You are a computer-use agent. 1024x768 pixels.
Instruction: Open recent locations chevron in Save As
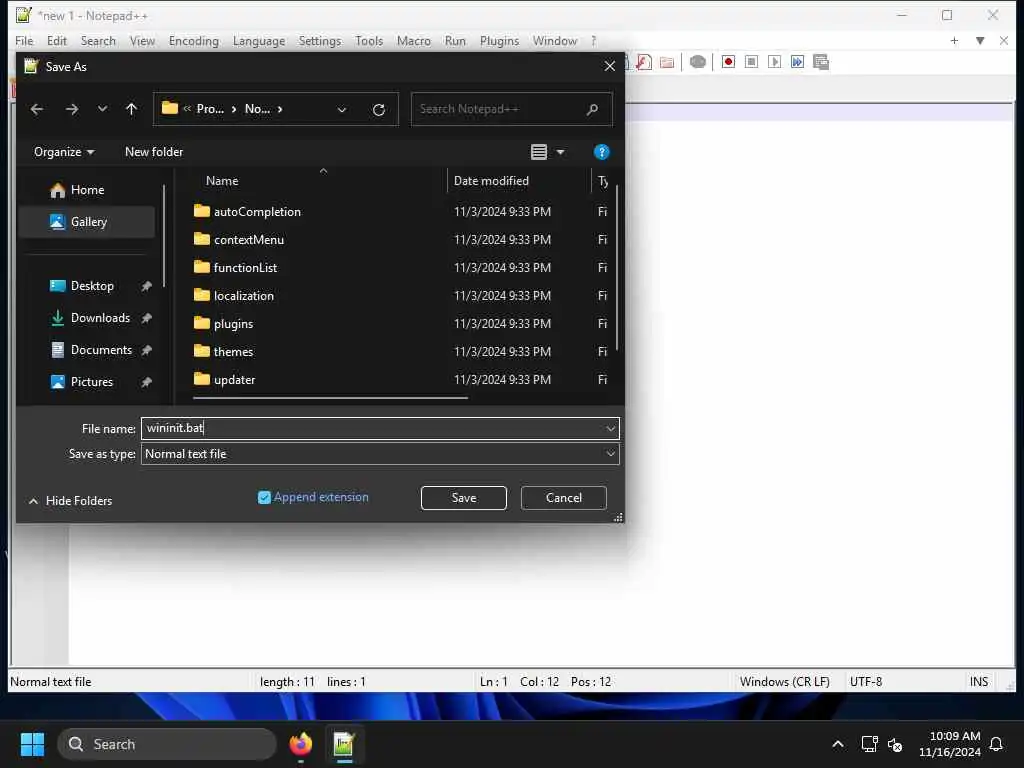pyautogui.click(x=102, y=109)
